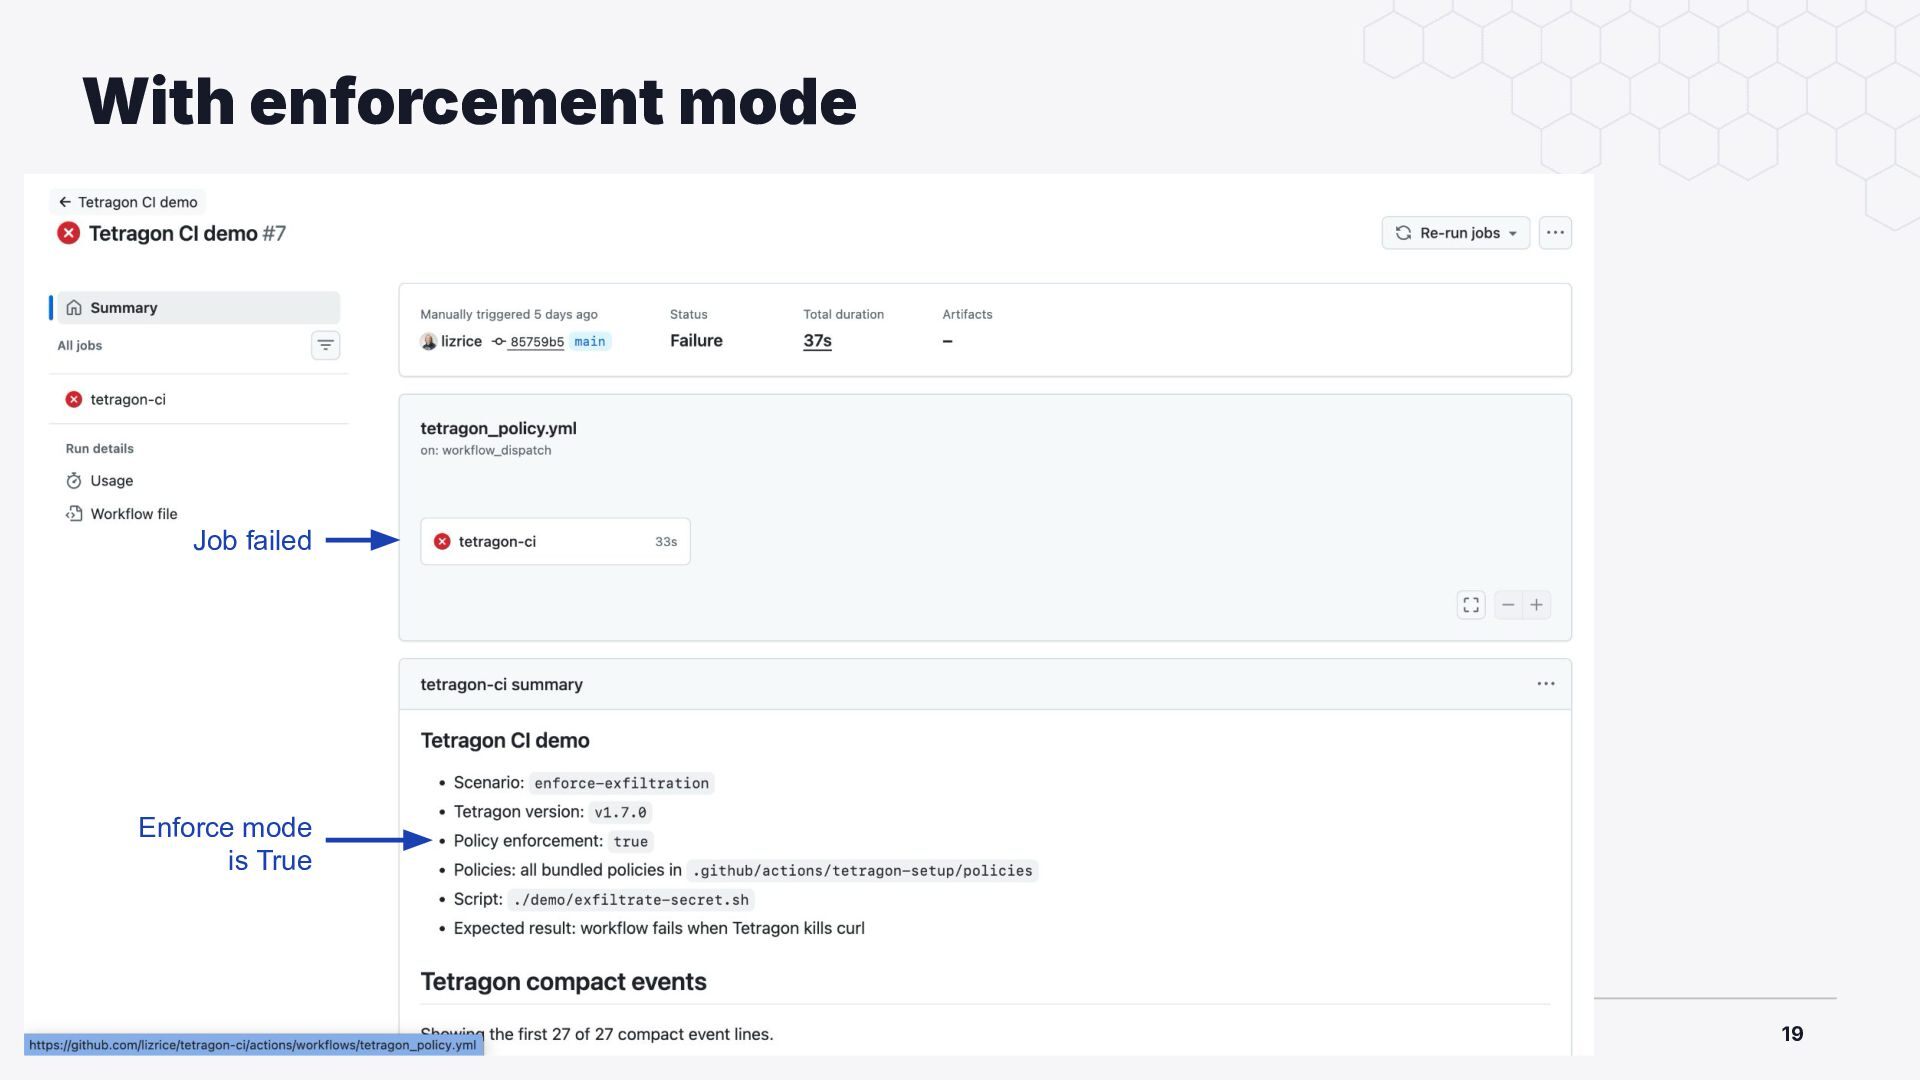The height and width of the screenshot is (1080, 1920).
Task: Click the failed status icon beside run title
Action: pyautogui.click(x=68, y=233)
